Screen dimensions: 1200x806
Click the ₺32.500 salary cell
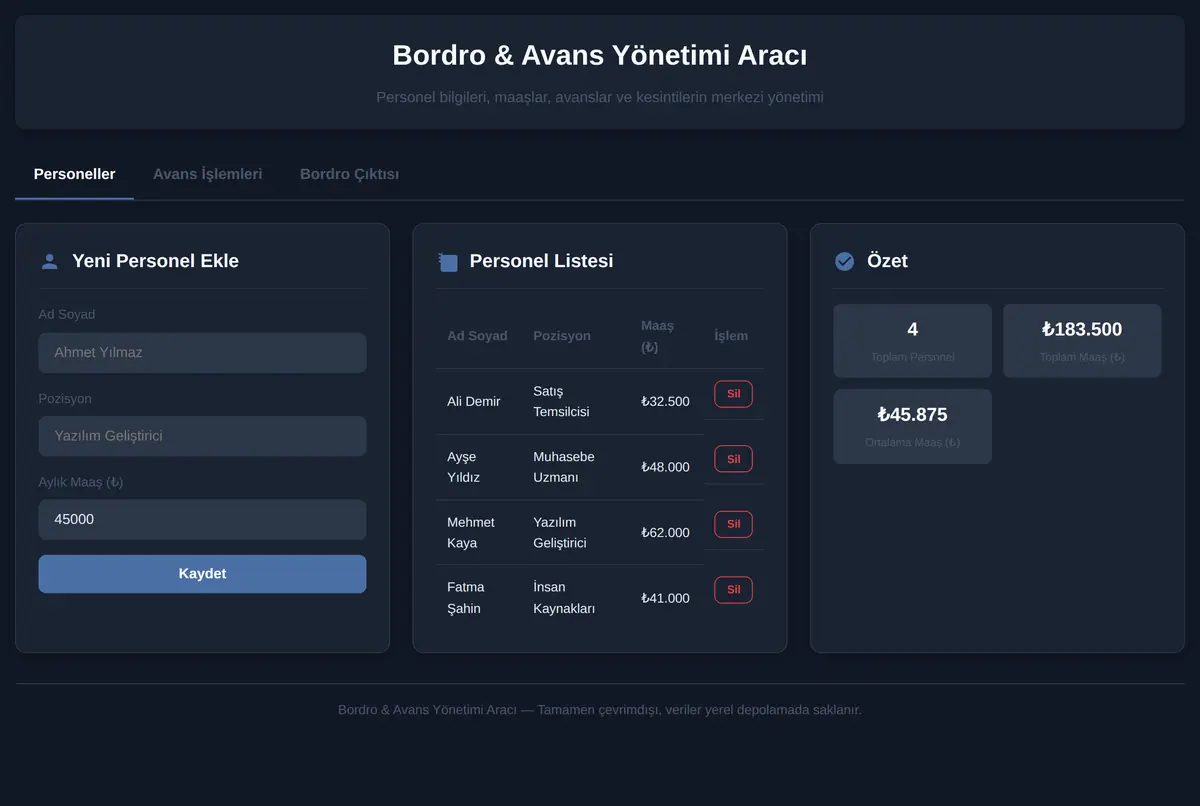[x=666, y=401]
